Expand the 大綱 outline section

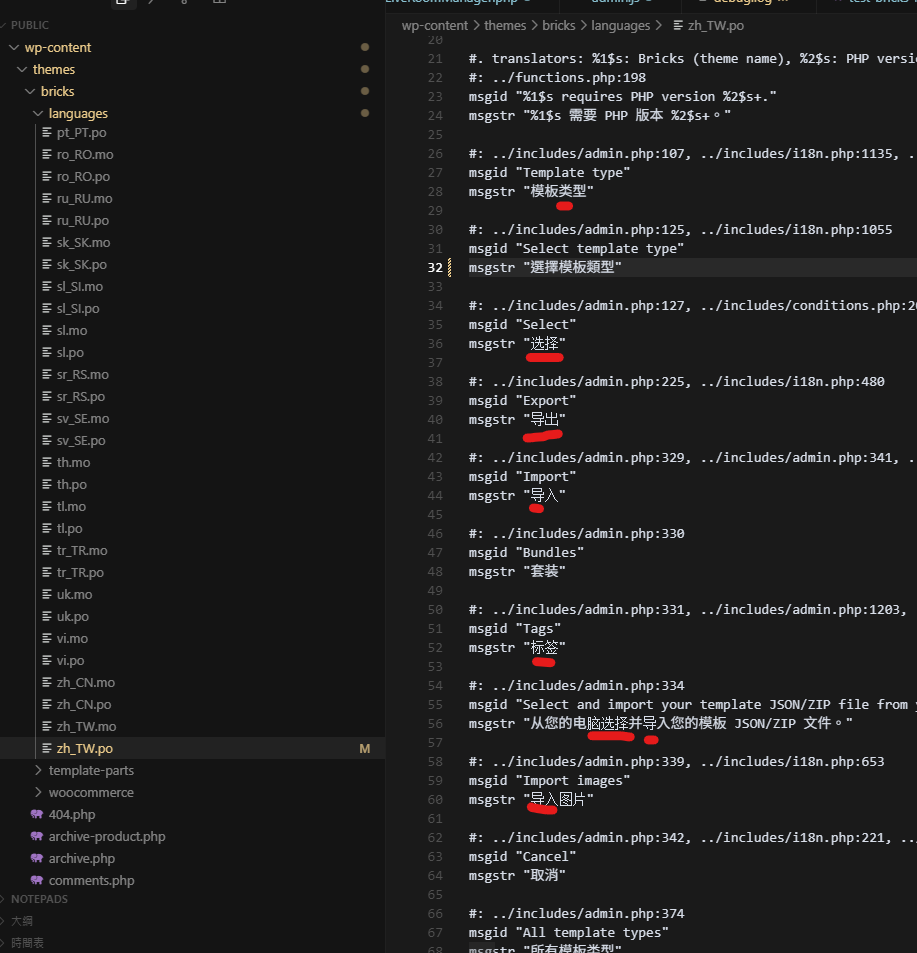tap(21, 921)
